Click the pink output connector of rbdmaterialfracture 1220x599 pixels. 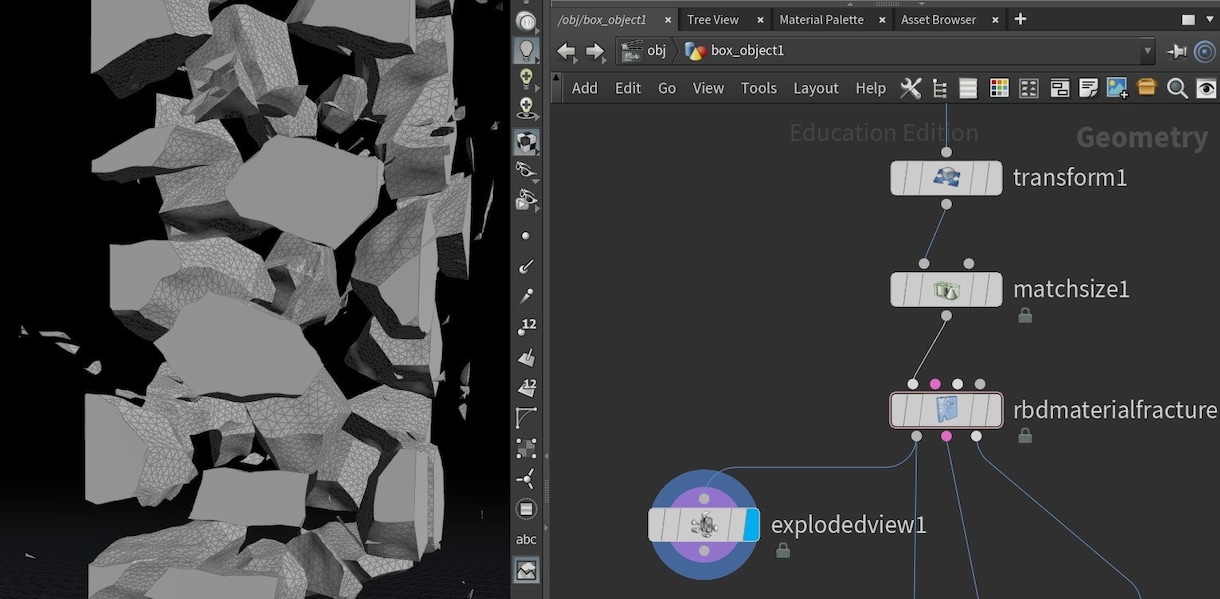(x=946, y=436)
